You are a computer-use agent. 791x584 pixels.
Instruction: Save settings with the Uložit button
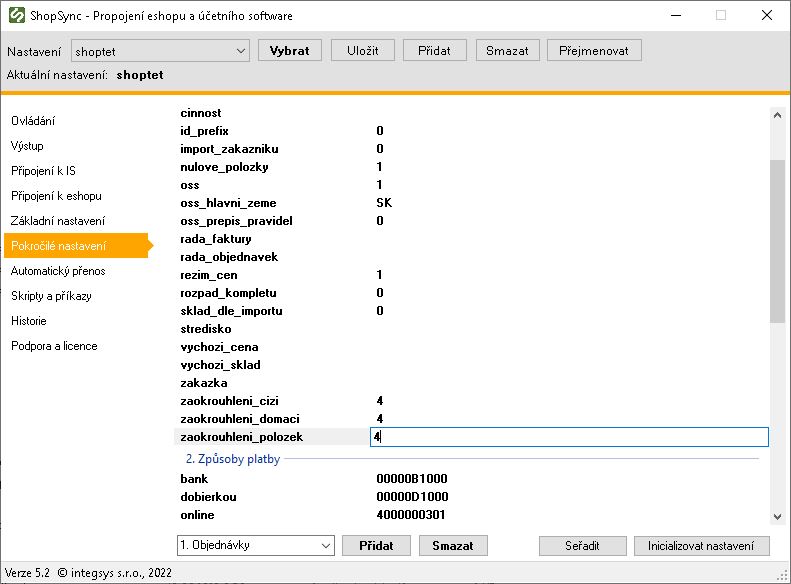(x=362, y=50)
